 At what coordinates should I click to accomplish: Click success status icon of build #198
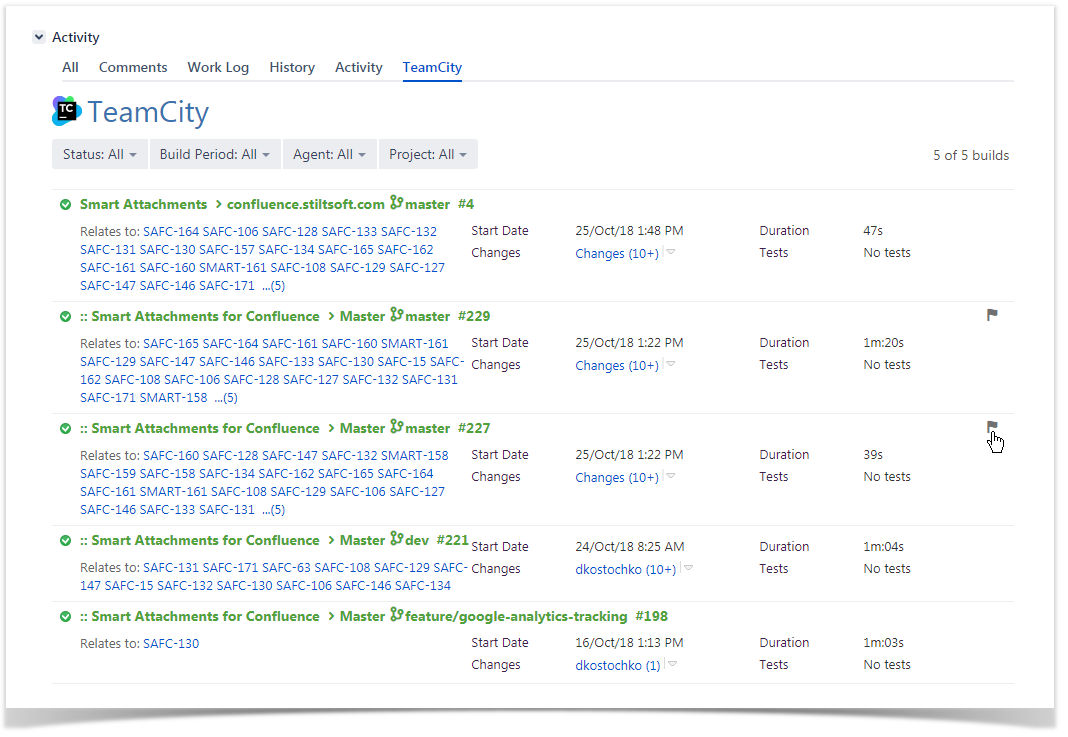pos(65,617)
